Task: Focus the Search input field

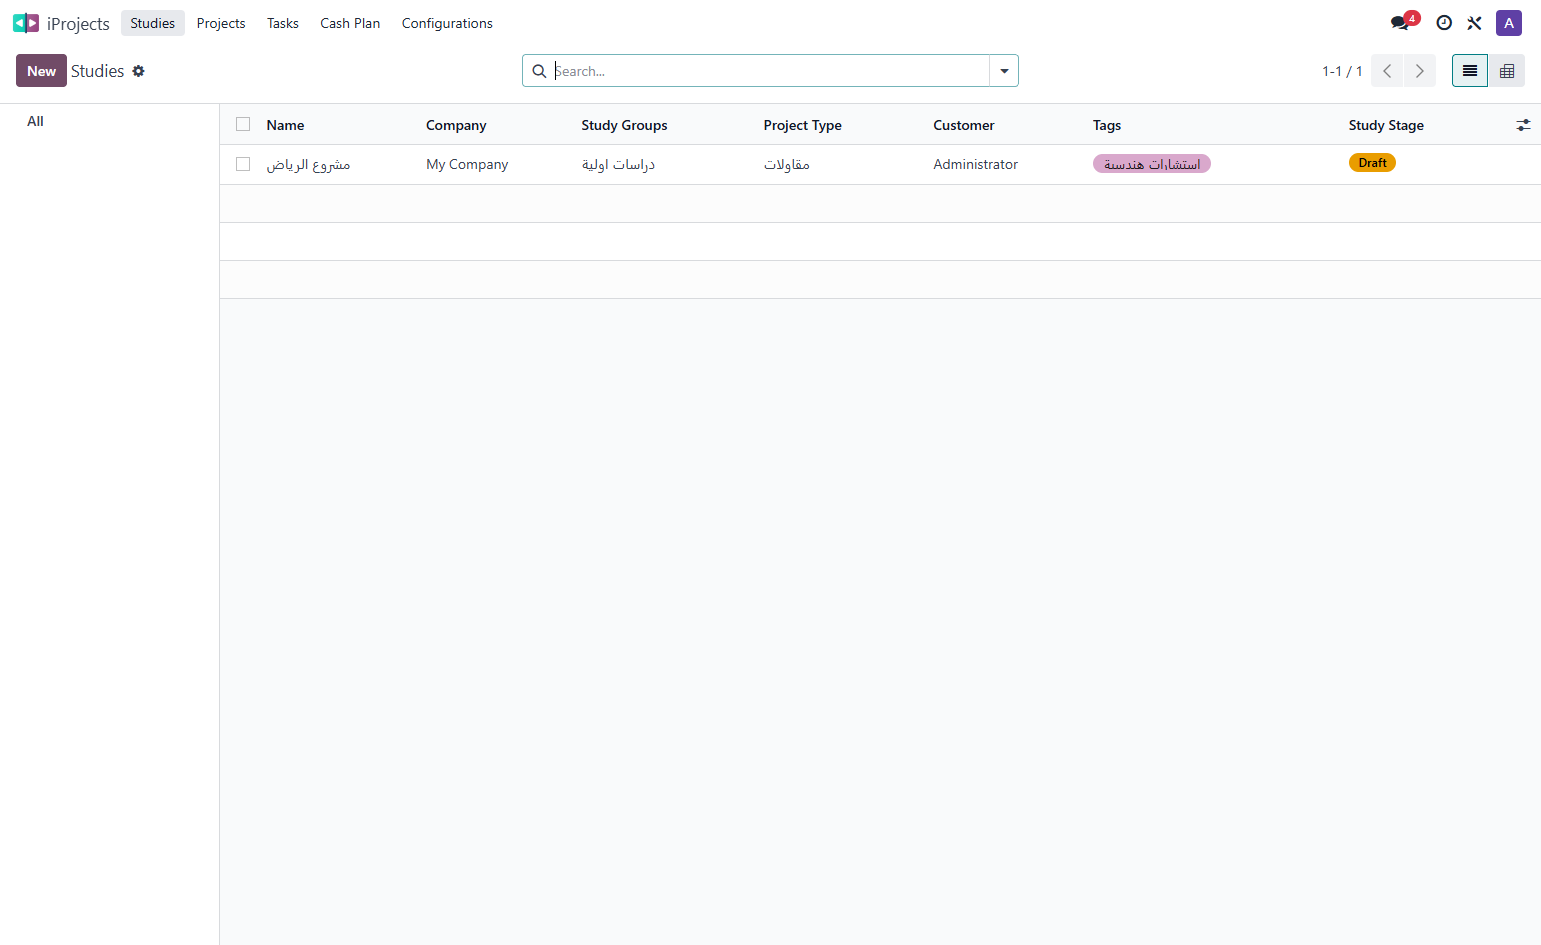Action: [770, 71]
